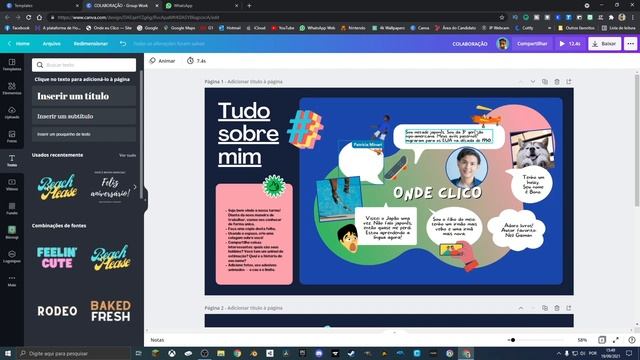The image size is (640, 360).
Task: Open the Fotos side panel
Action: (x=12, y=136)
